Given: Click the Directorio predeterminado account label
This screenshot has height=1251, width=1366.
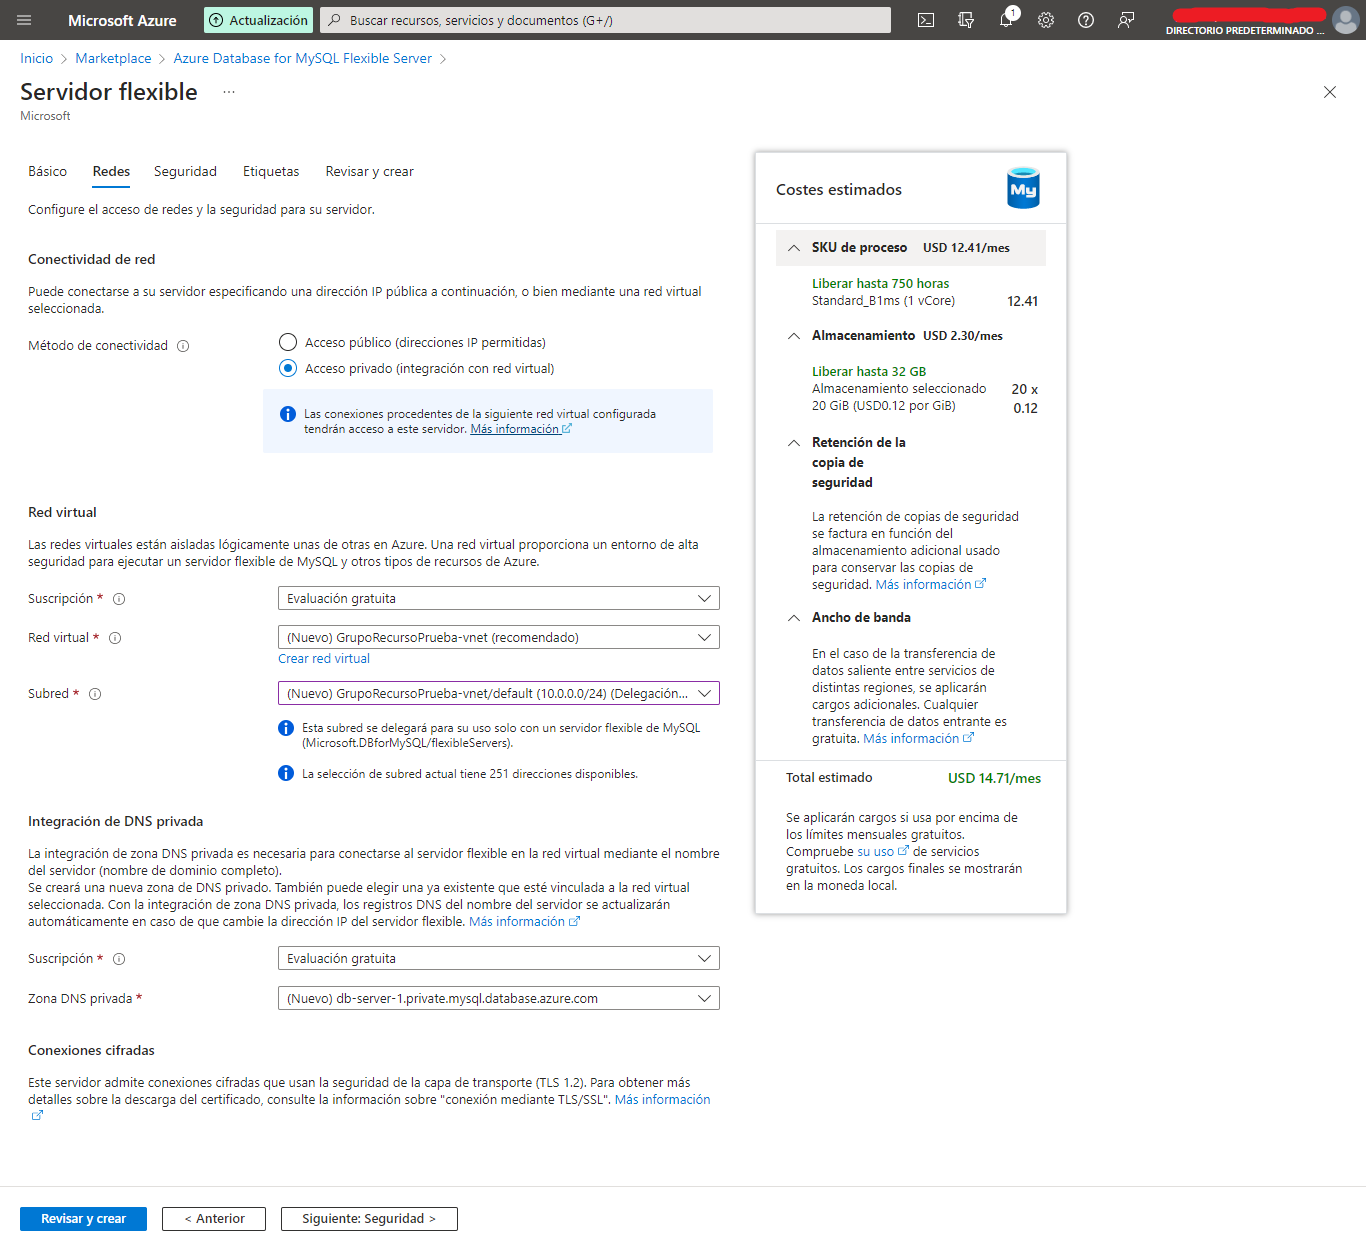Looking at the screenshot, I should (1245, 31).
